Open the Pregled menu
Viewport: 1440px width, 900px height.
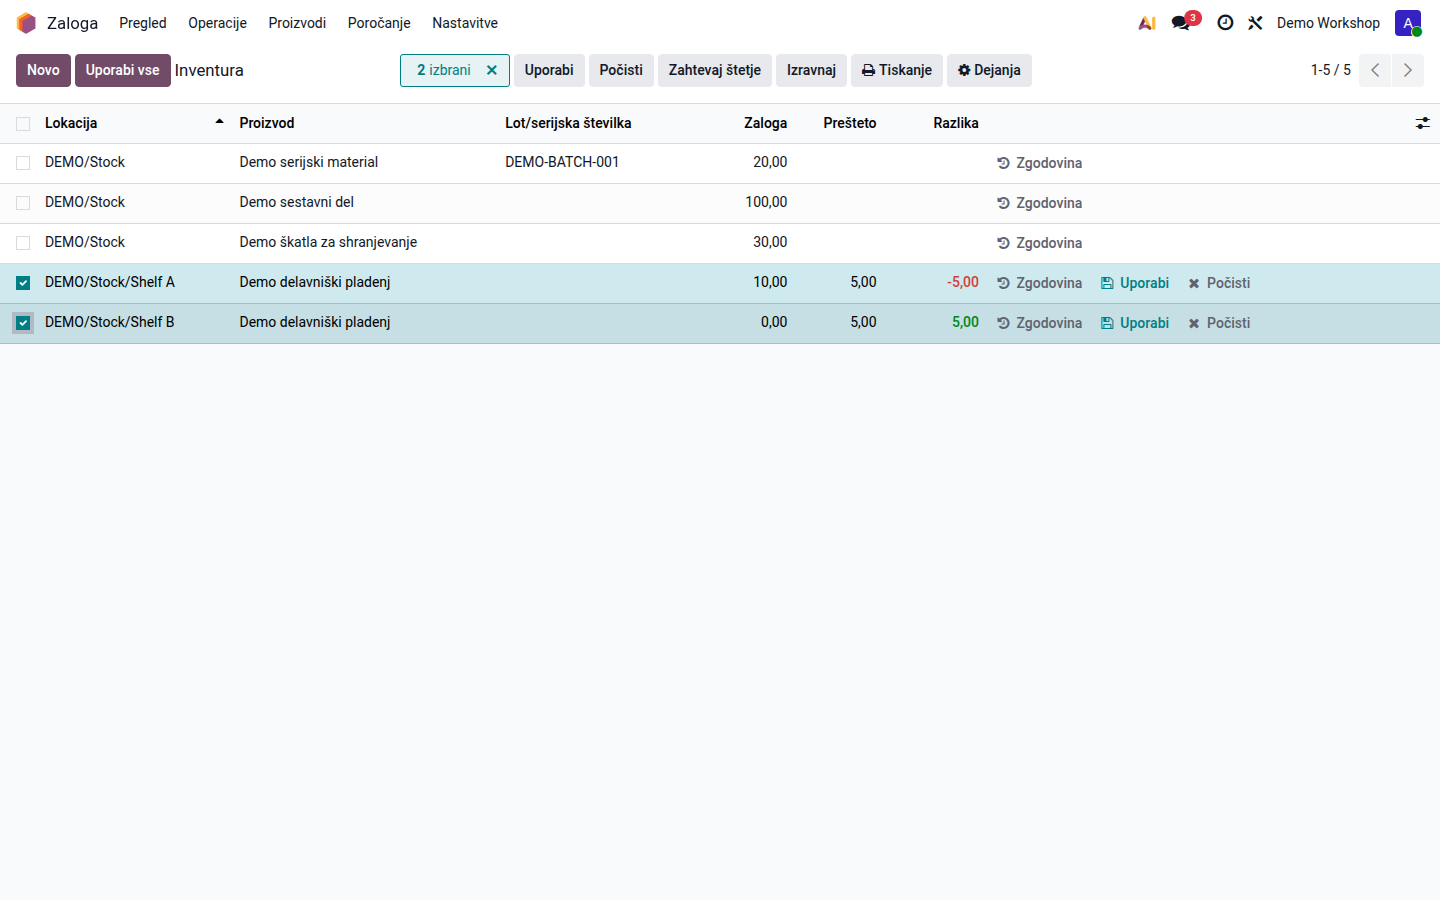pos(143,23)
